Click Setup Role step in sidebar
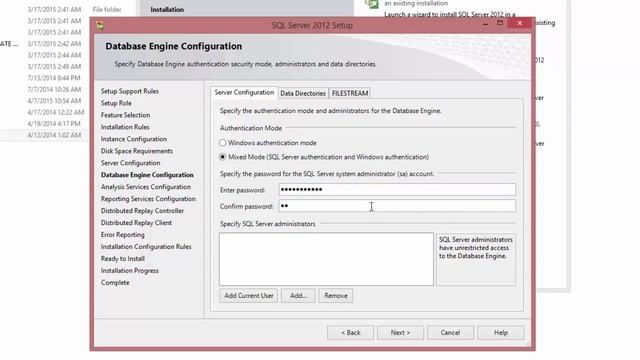This screenshot has height=360, width=640. 116,103
